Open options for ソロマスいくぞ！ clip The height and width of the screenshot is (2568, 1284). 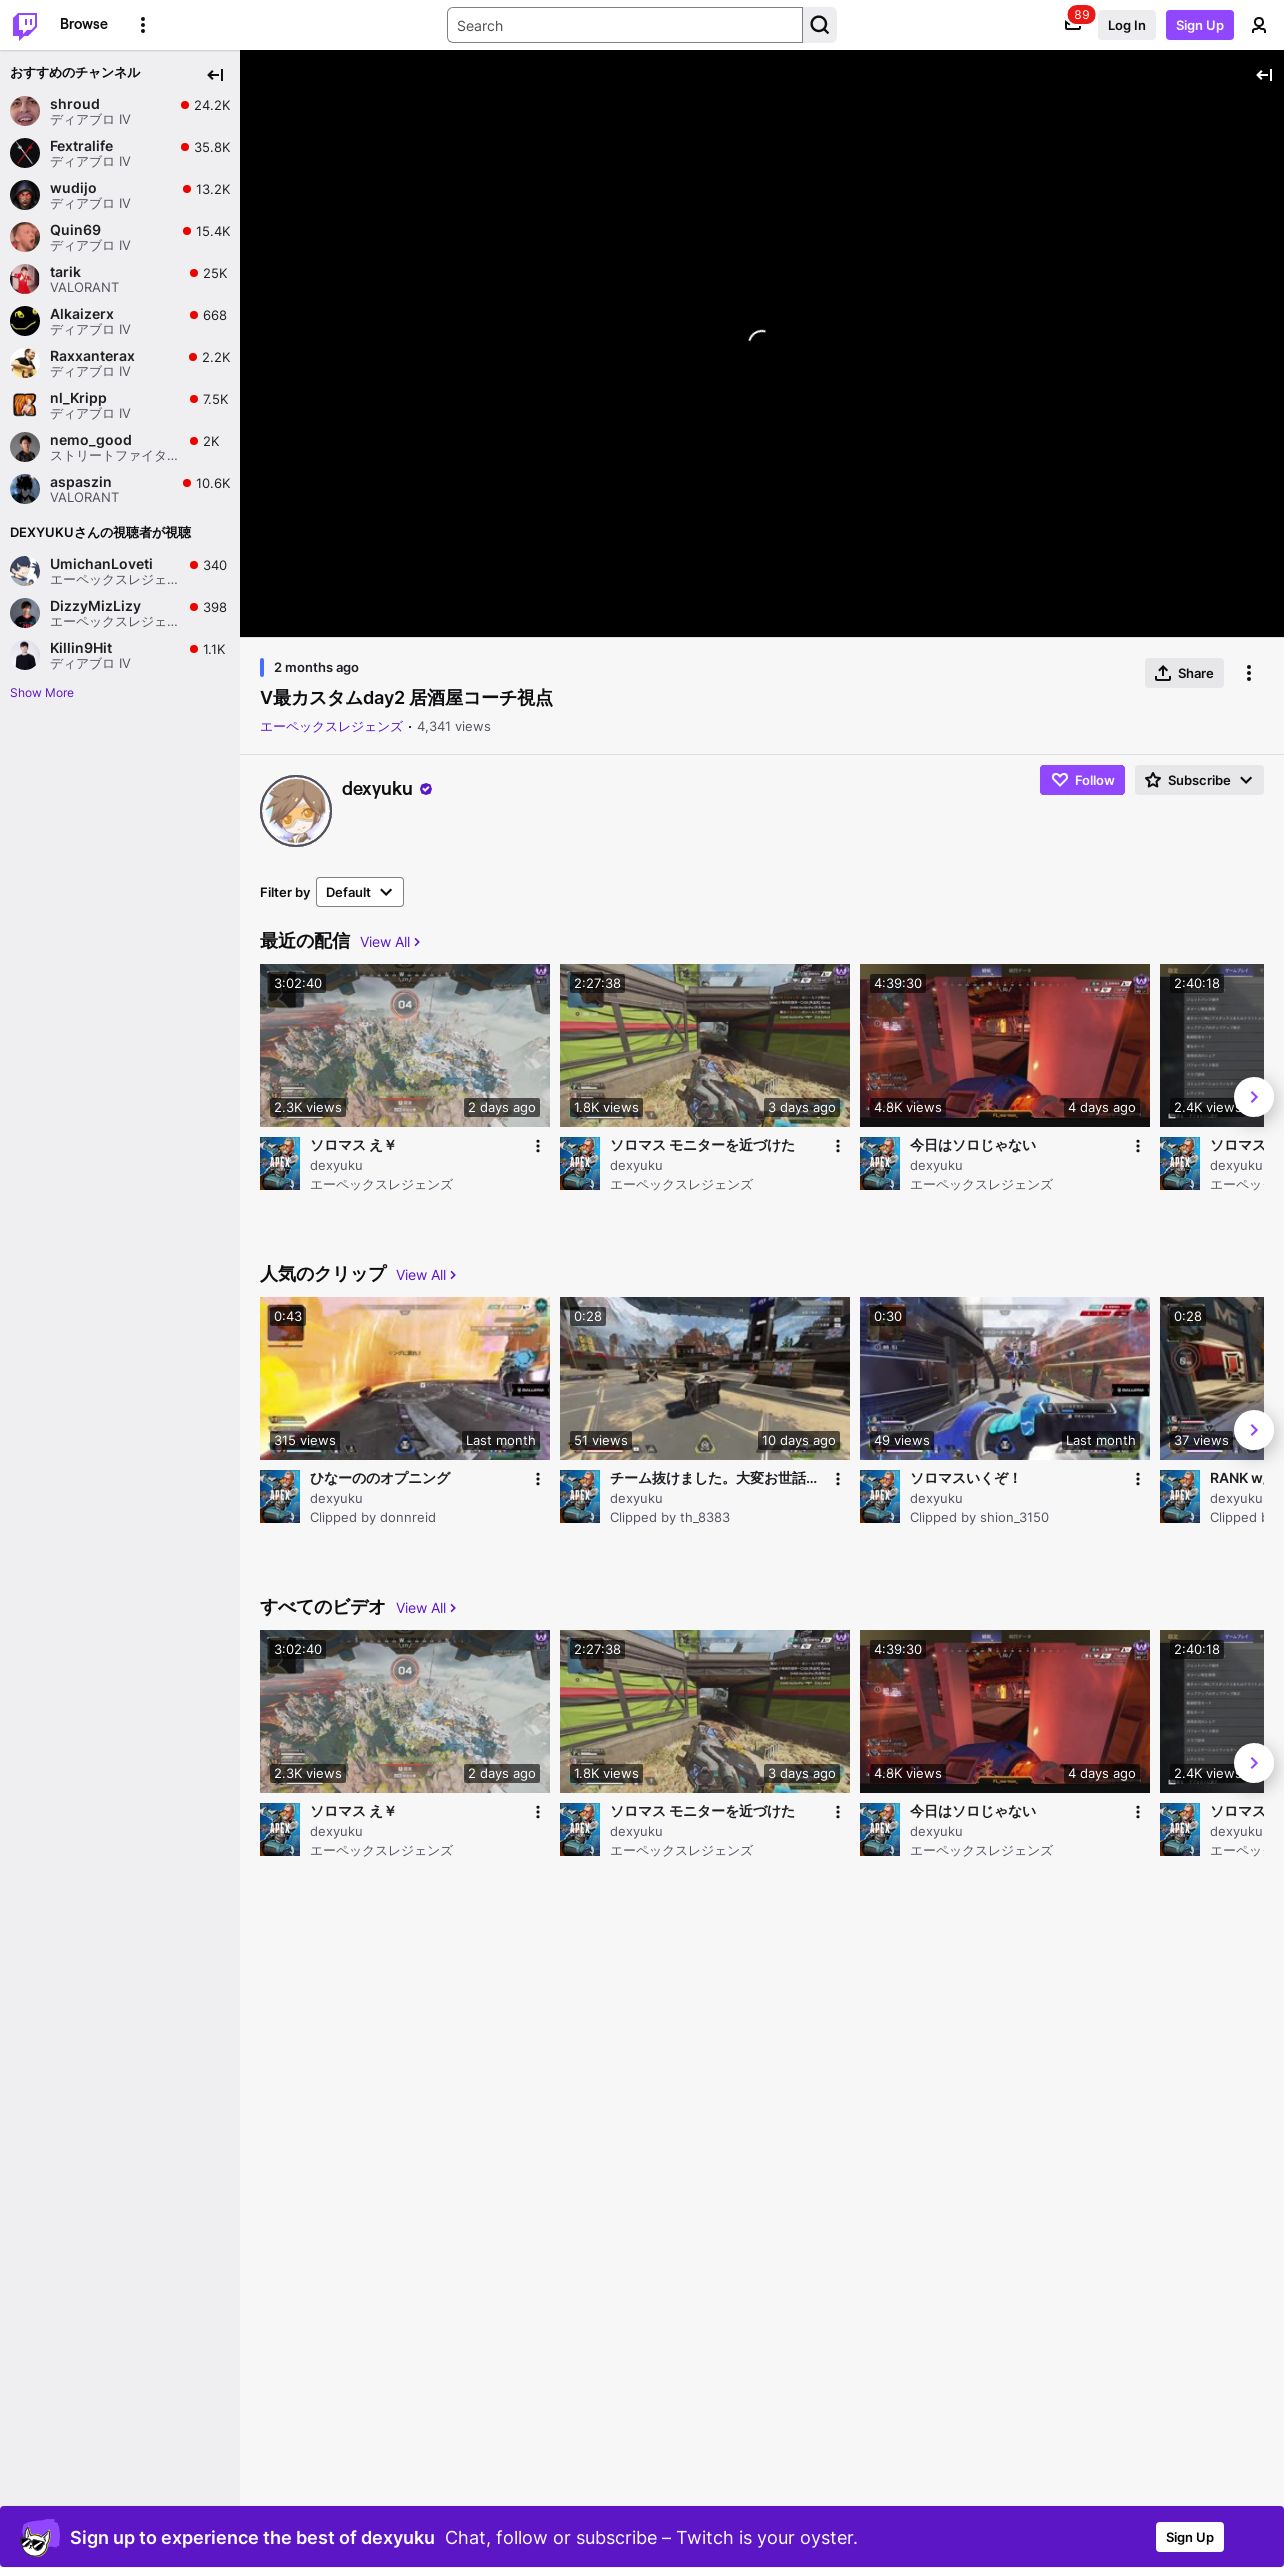[1138, 1479]
